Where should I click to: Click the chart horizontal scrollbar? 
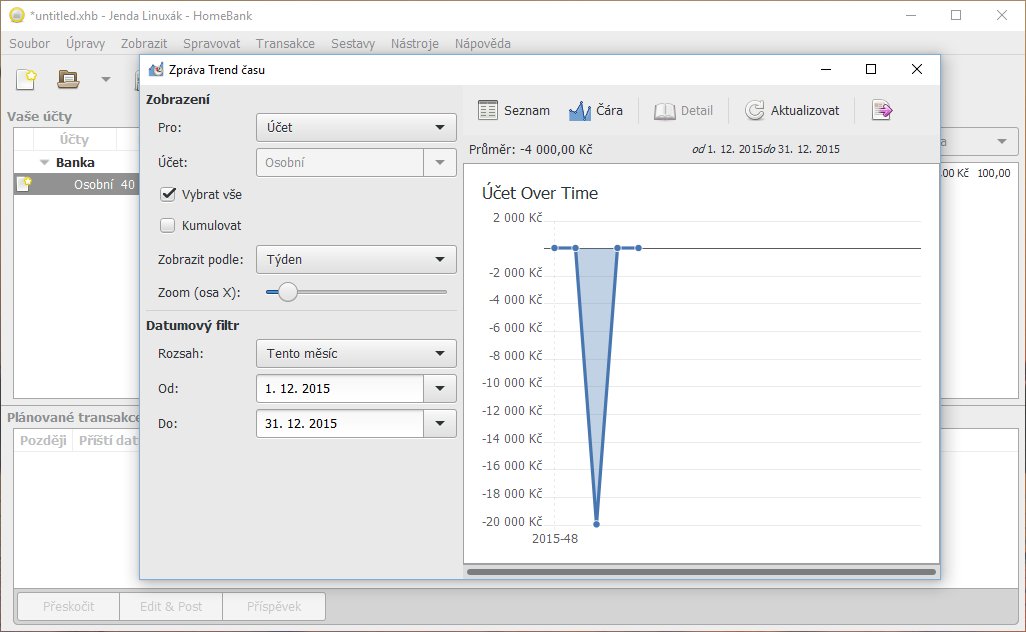click(x=701, y=572)
